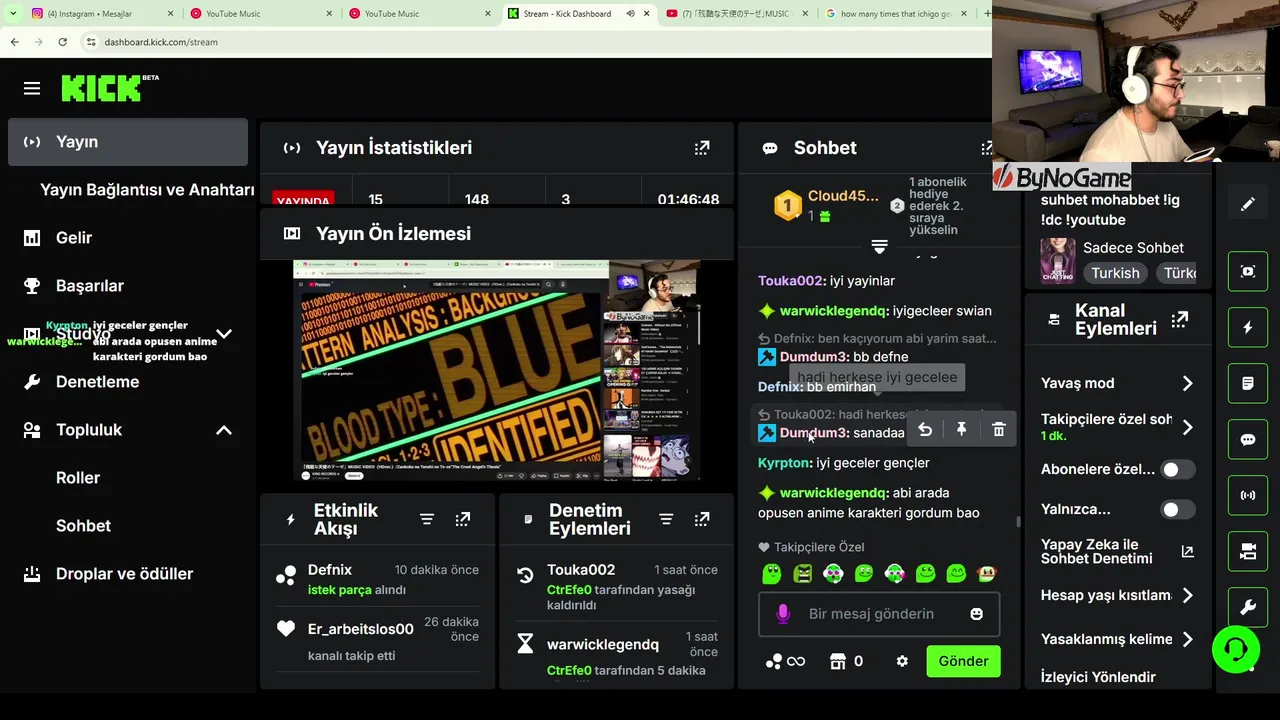Click the stream preview thumbnail

[x=497, y=370]
